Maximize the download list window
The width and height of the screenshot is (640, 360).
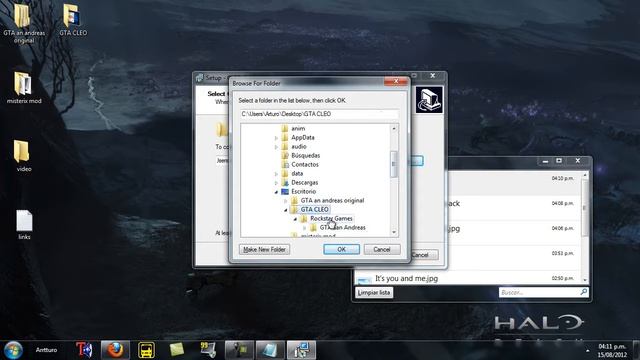pyautogui.click(x=559, y=161)
